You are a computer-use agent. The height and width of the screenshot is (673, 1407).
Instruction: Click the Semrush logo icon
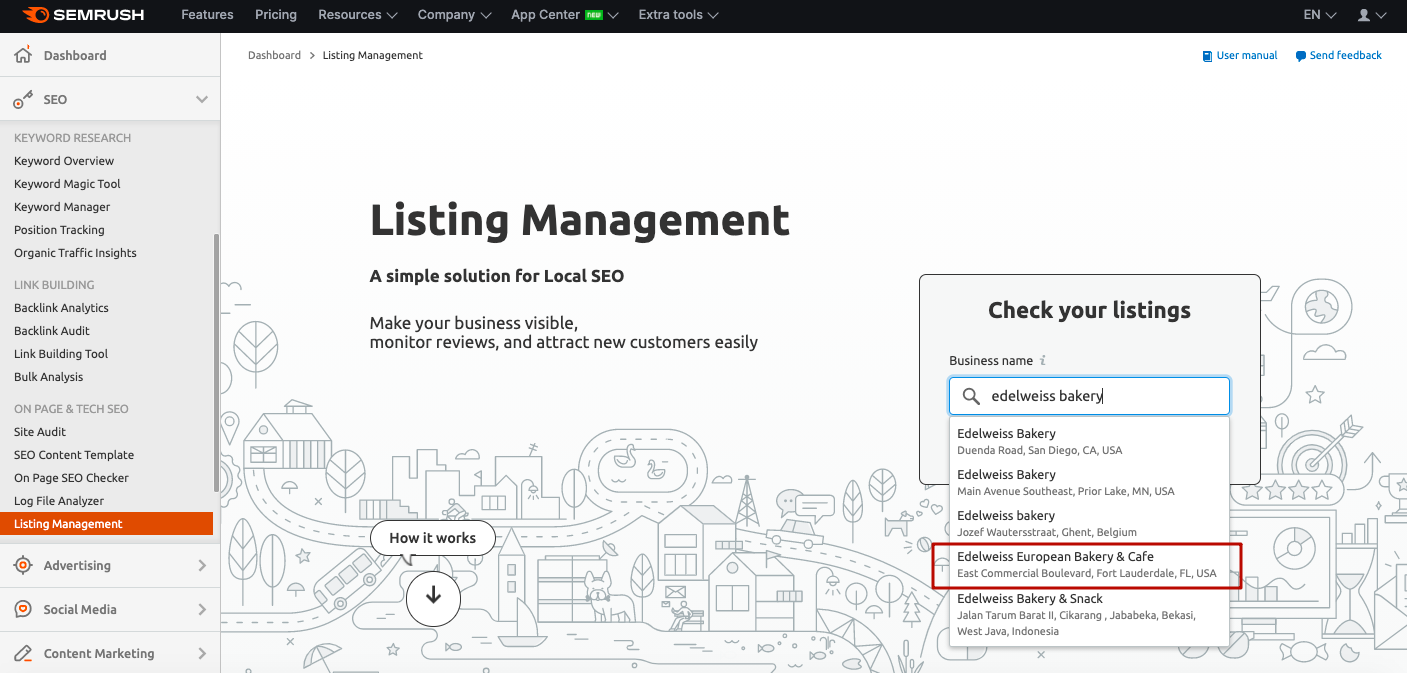[36, 15]
